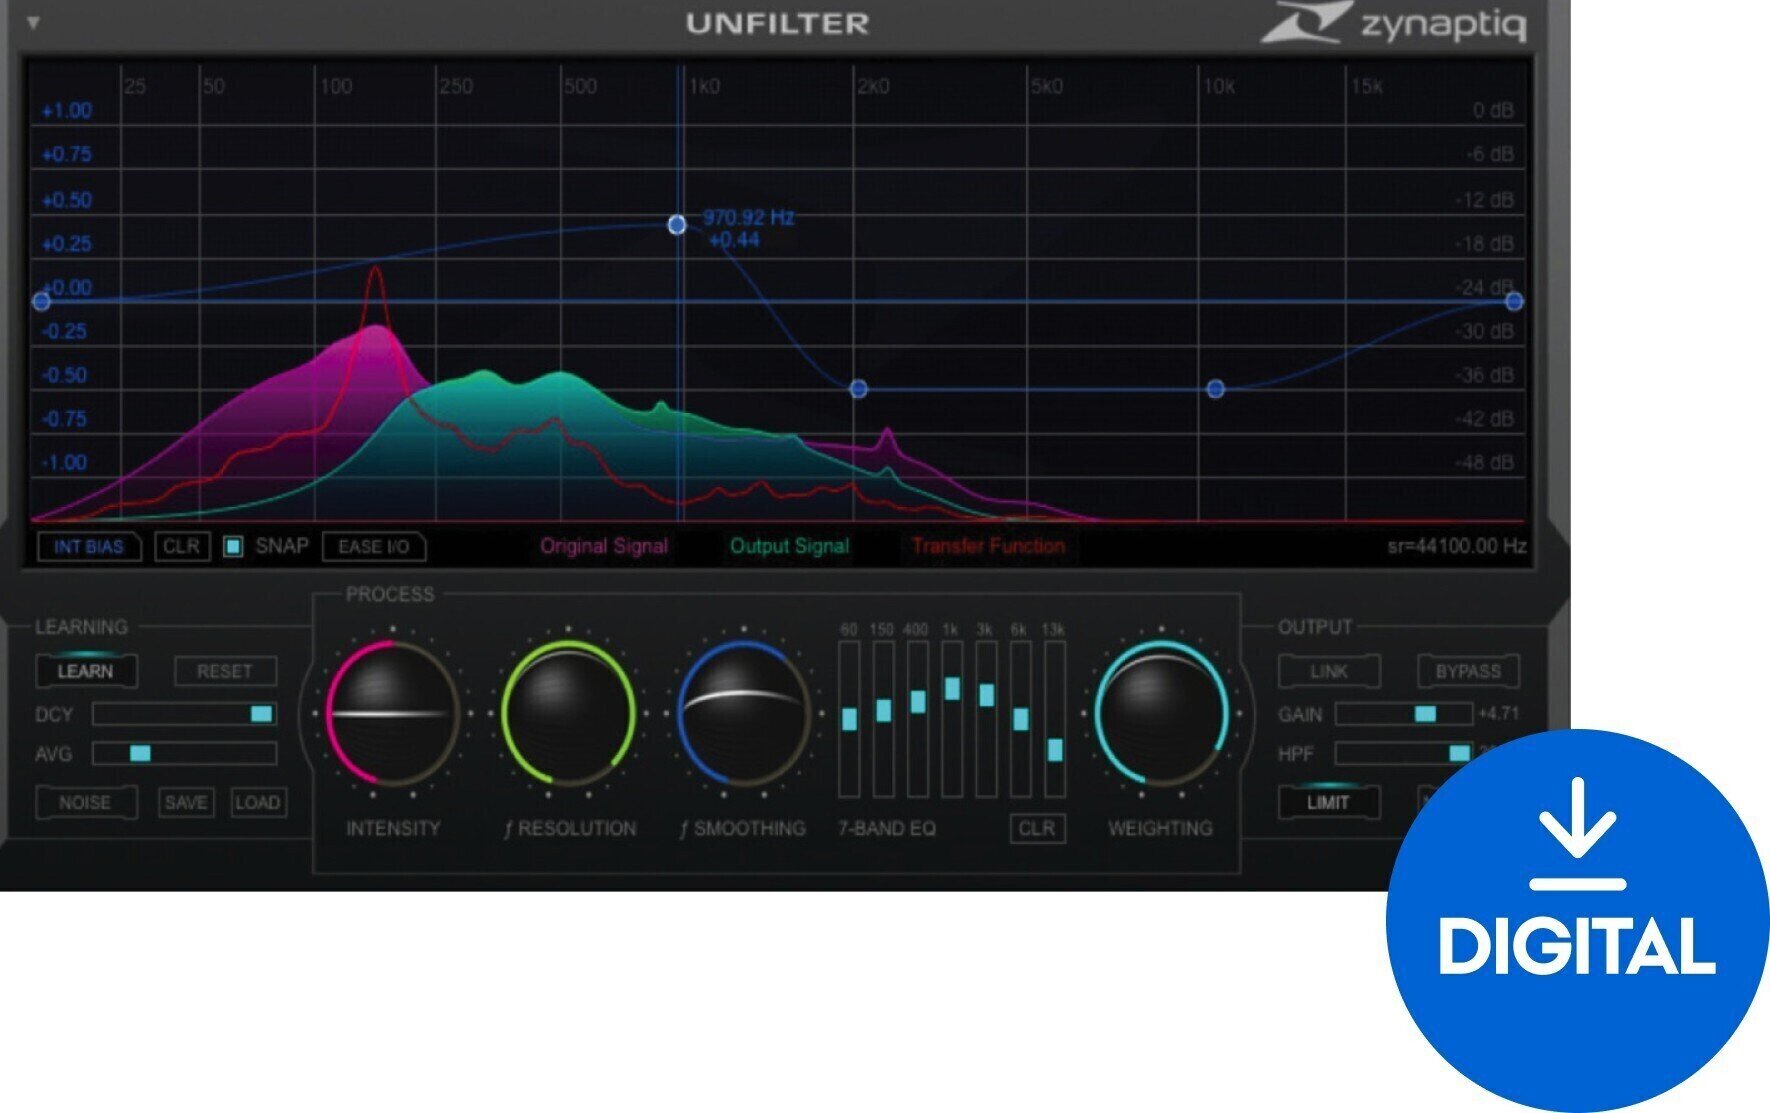1770x1113 pixels.
Task: Toggle the SNAP checkbox
Action: pos(233,546)
